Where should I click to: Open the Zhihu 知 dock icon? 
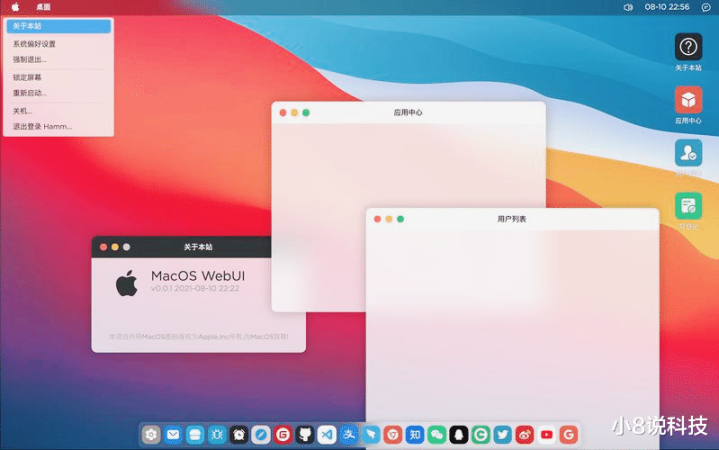coord(415,434)
